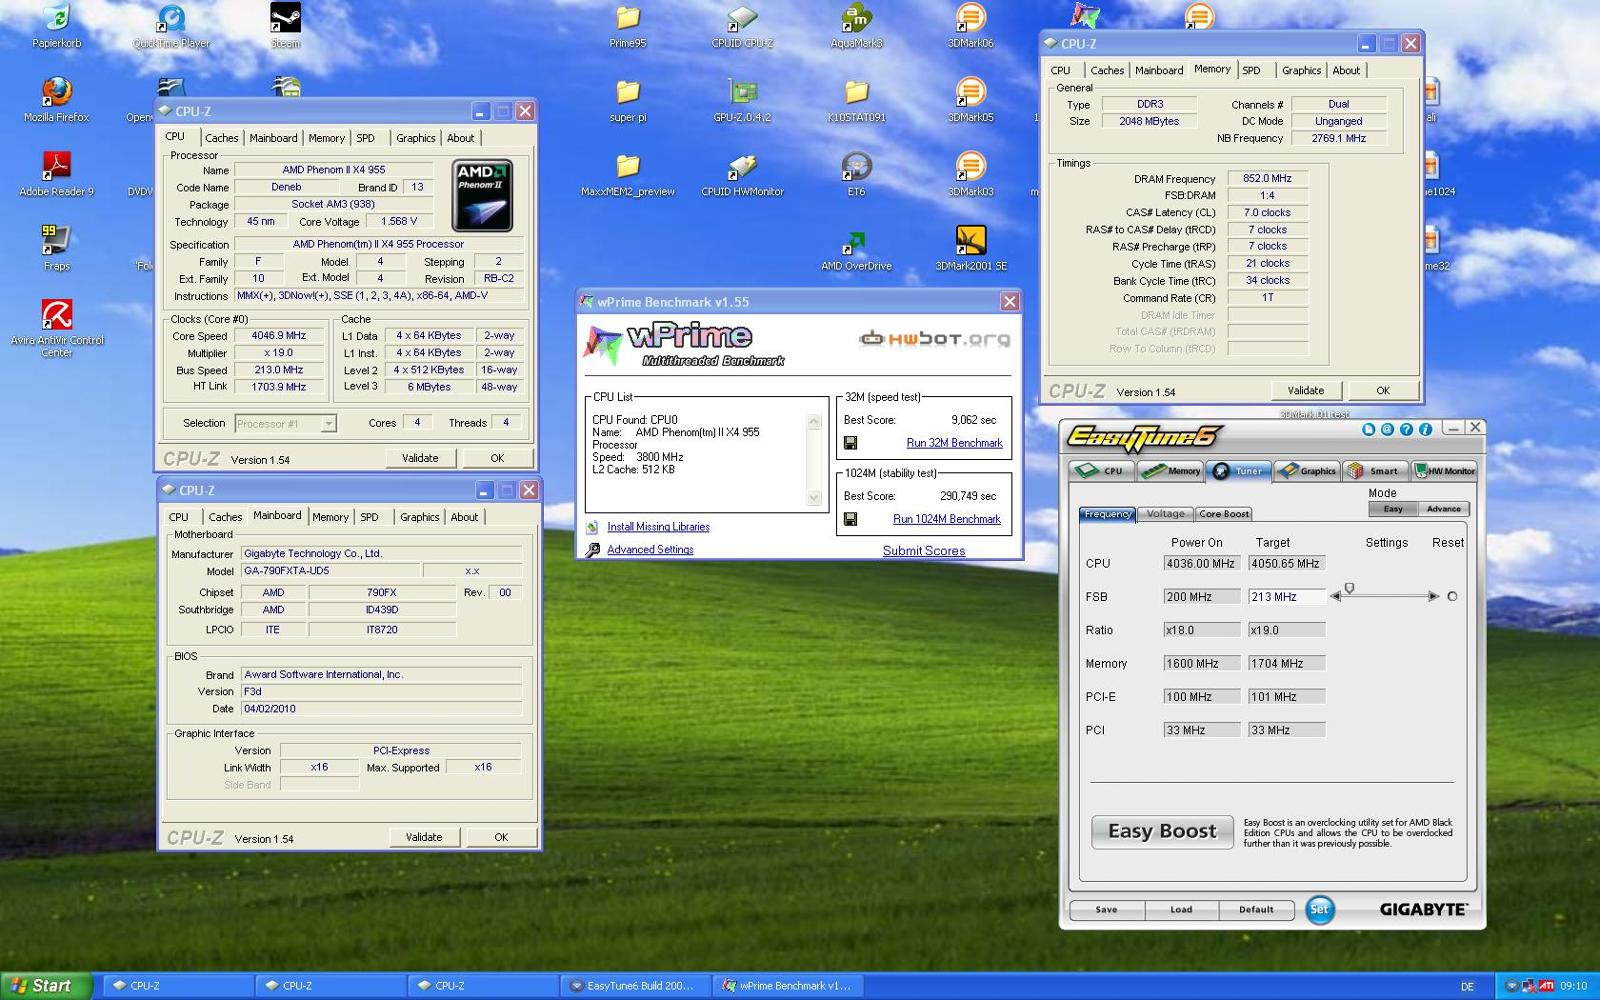Open the Prime95 folder
1600x1000 pixels.
click(x=628, y=27)
